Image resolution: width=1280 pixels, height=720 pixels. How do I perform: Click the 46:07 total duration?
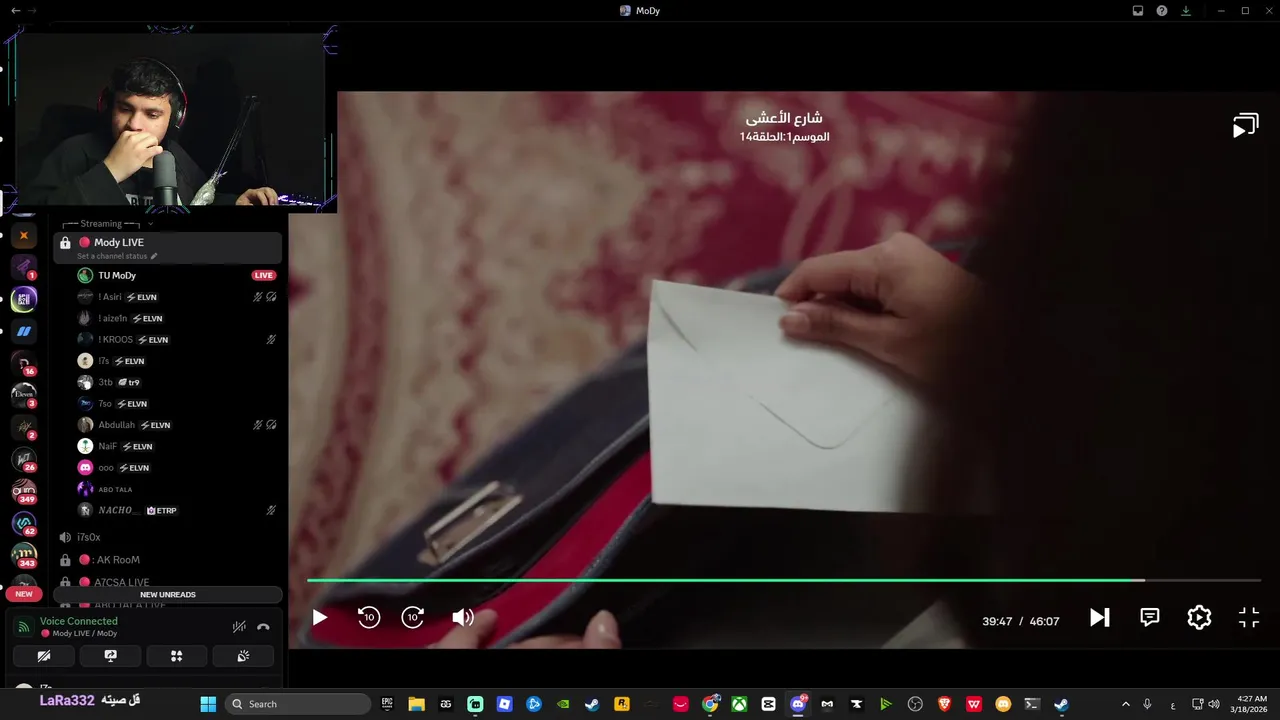pyautogui.click(x=1044, y=621)
